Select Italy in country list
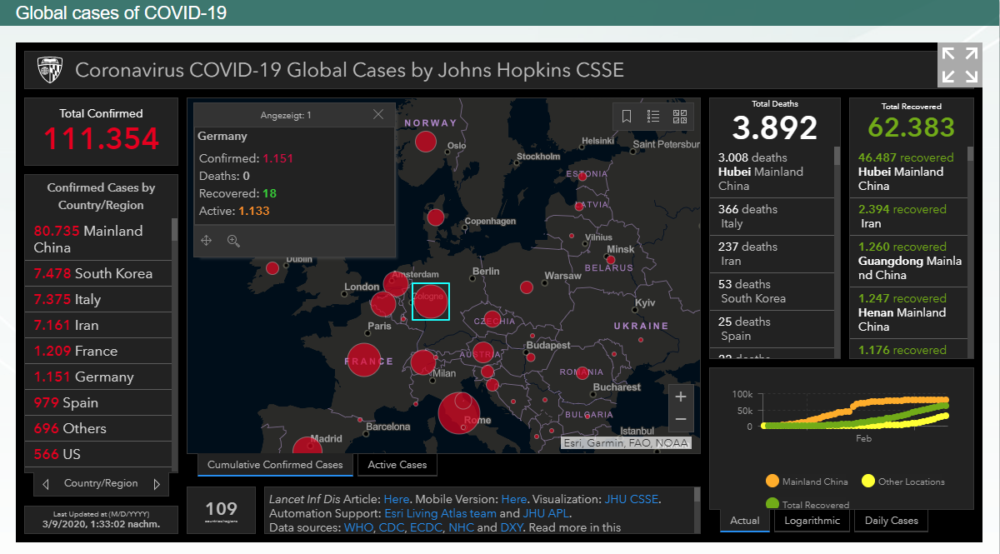The width and height of the screenshot is (1000, 554). [x=98, y=299]
